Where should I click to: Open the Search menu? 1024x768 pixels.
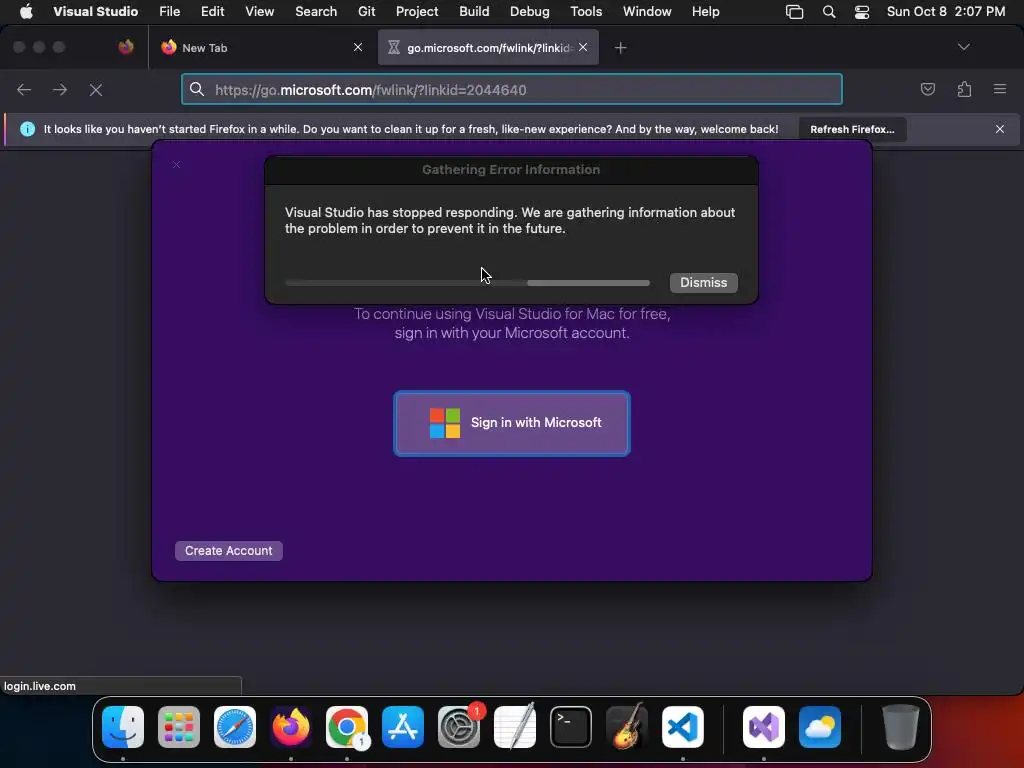[316, 12]
